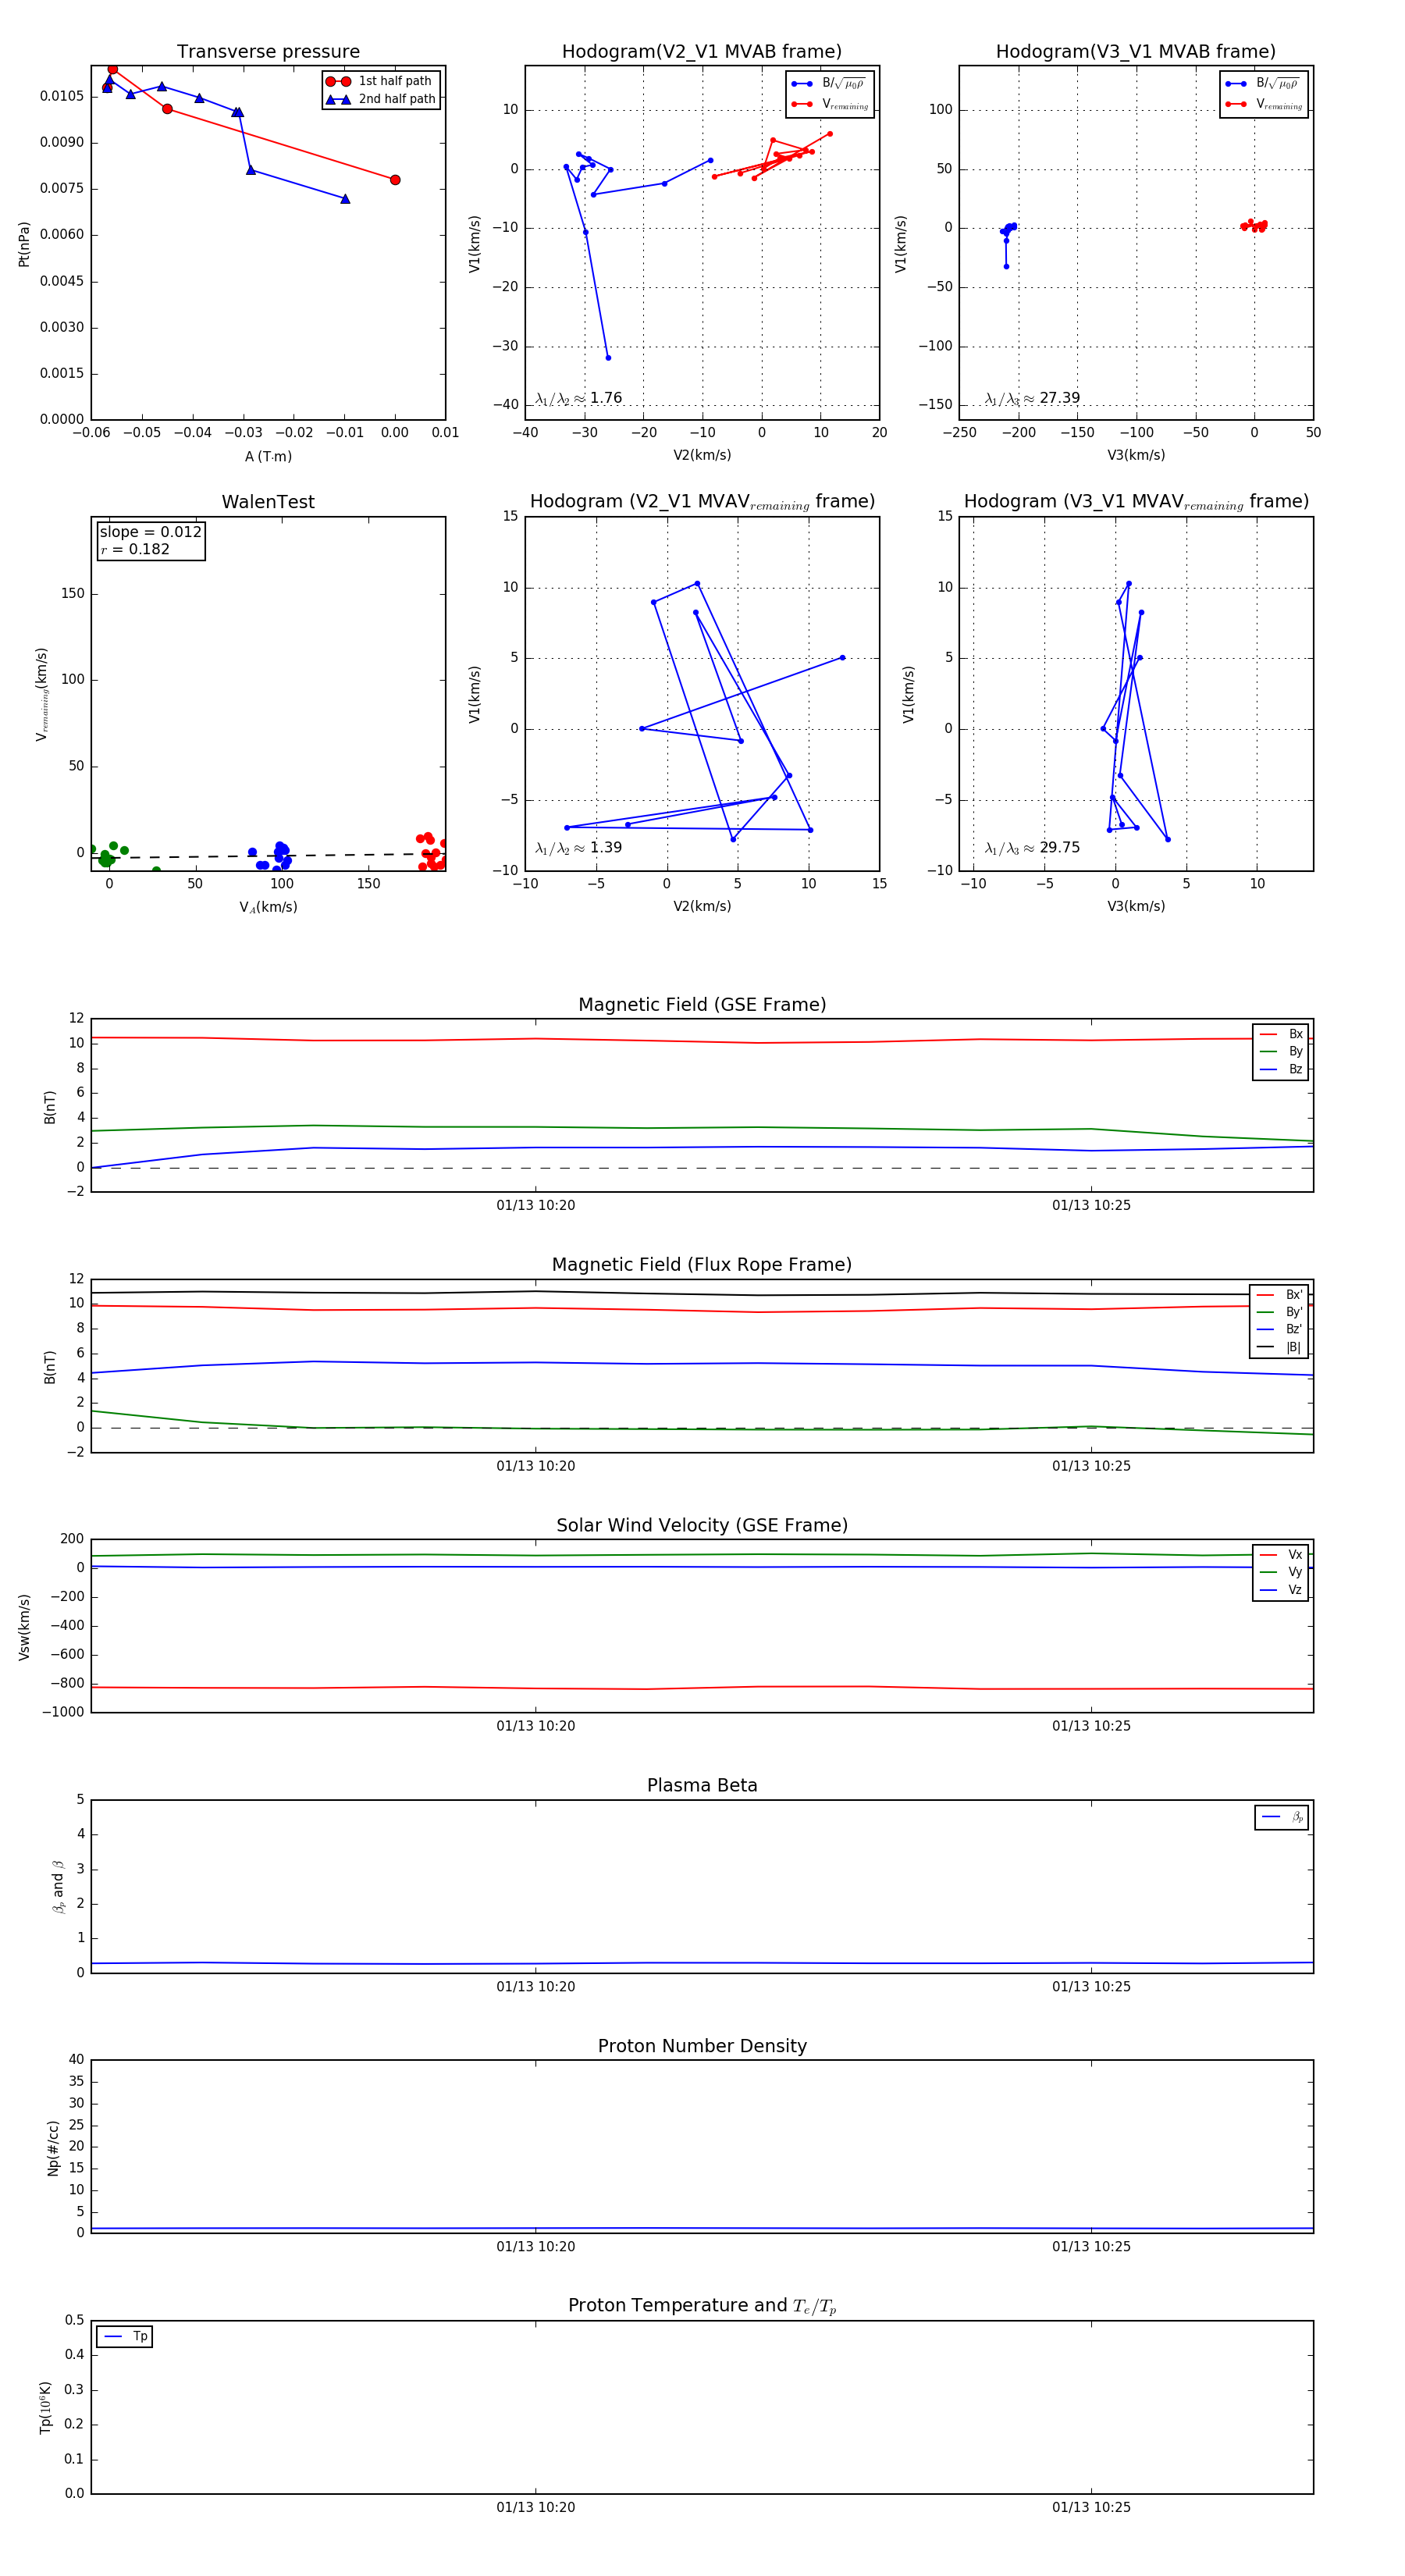
Task: Click '01/13 10:25' tick under GSE magnetic field panel
Action: pos(1091,1206)
